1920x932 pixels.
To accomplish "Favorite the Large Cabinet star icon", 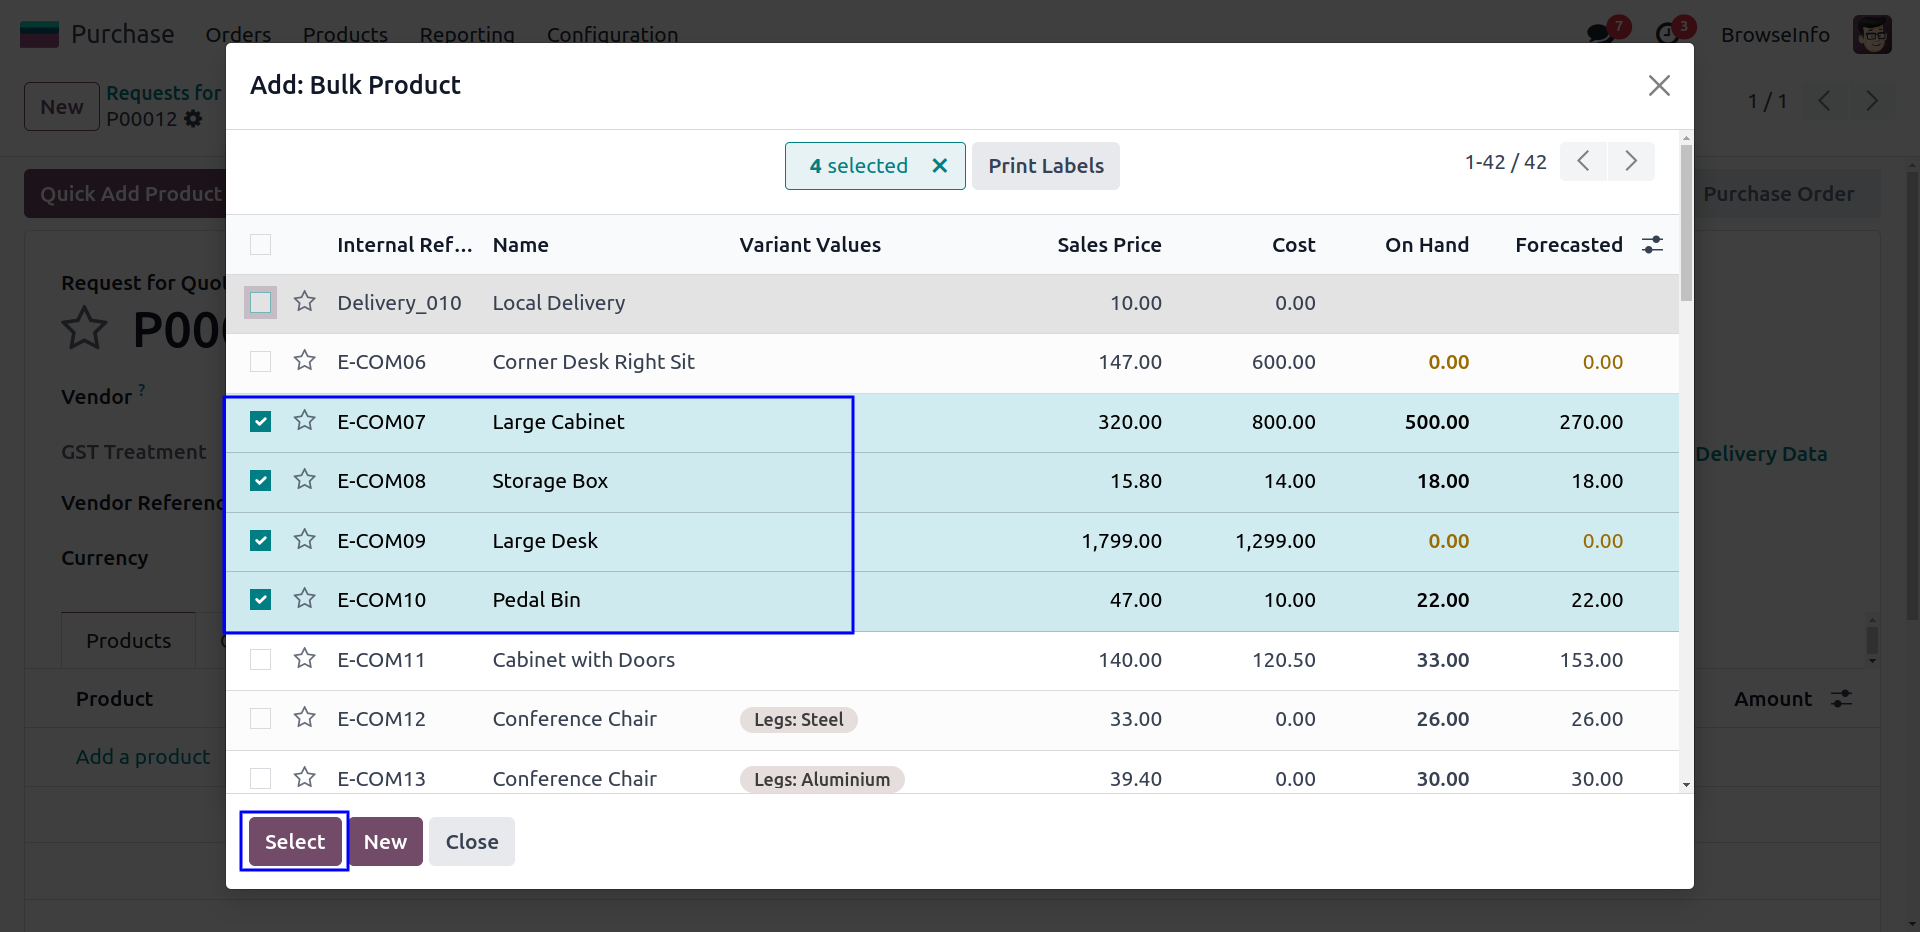I will [x=305, y=421].
